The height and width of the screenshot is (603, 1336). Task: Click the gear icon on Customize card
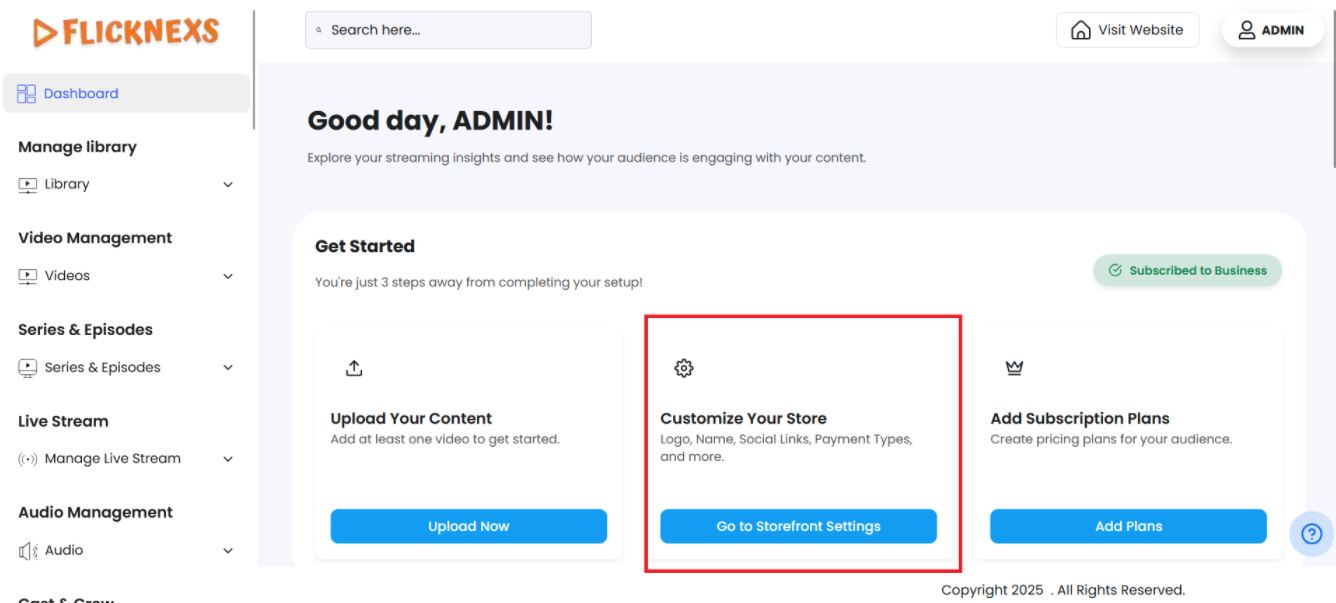coord(684,368)
